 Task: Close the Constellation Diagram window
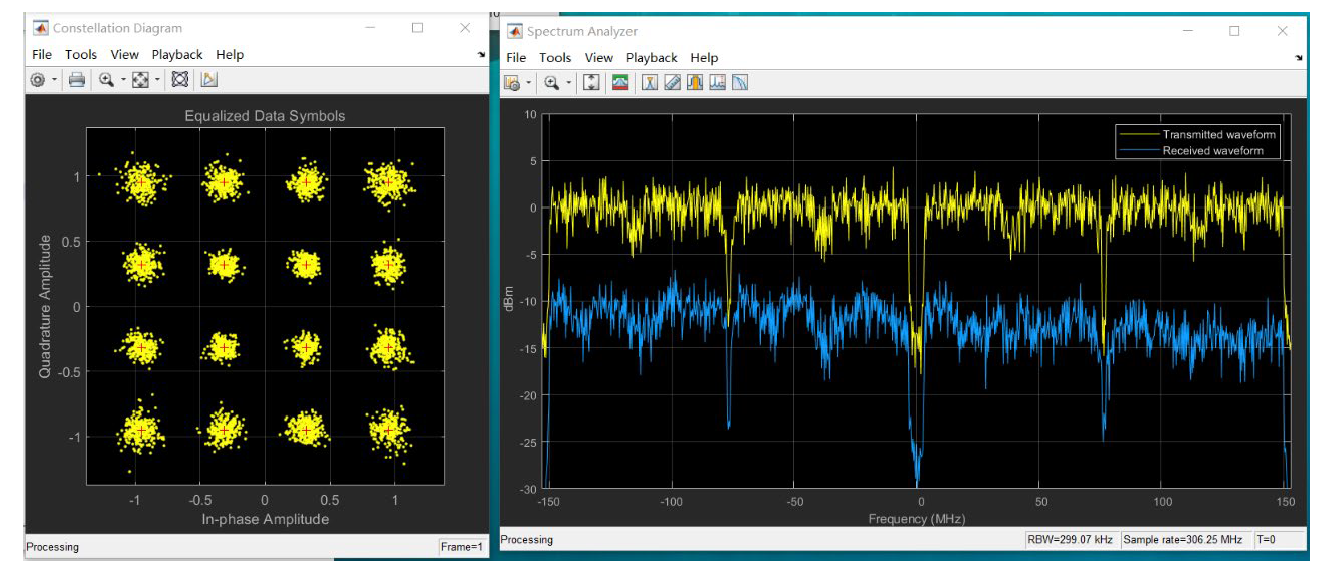click(x=466, y=28)
